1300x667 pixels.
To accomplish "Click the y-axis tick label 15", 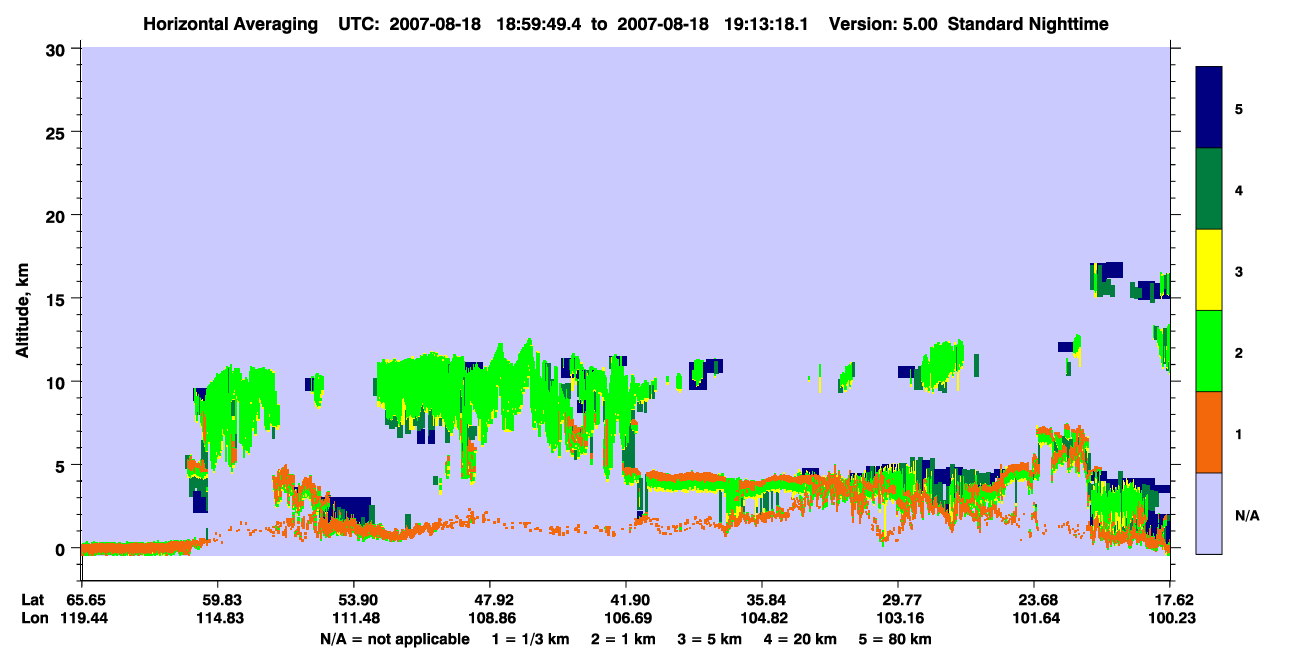I will 58,299.
